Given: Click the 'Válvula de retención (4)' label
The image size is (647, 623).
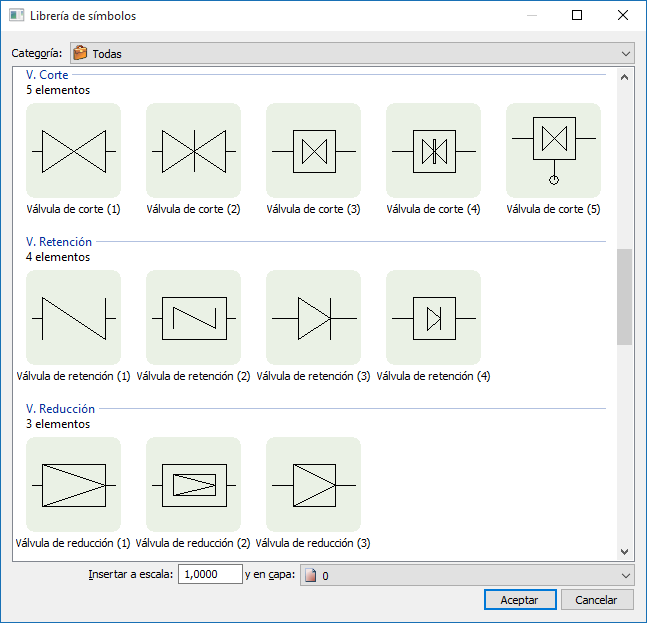Looking at the screenshot, I should click(x=433, y=376).
